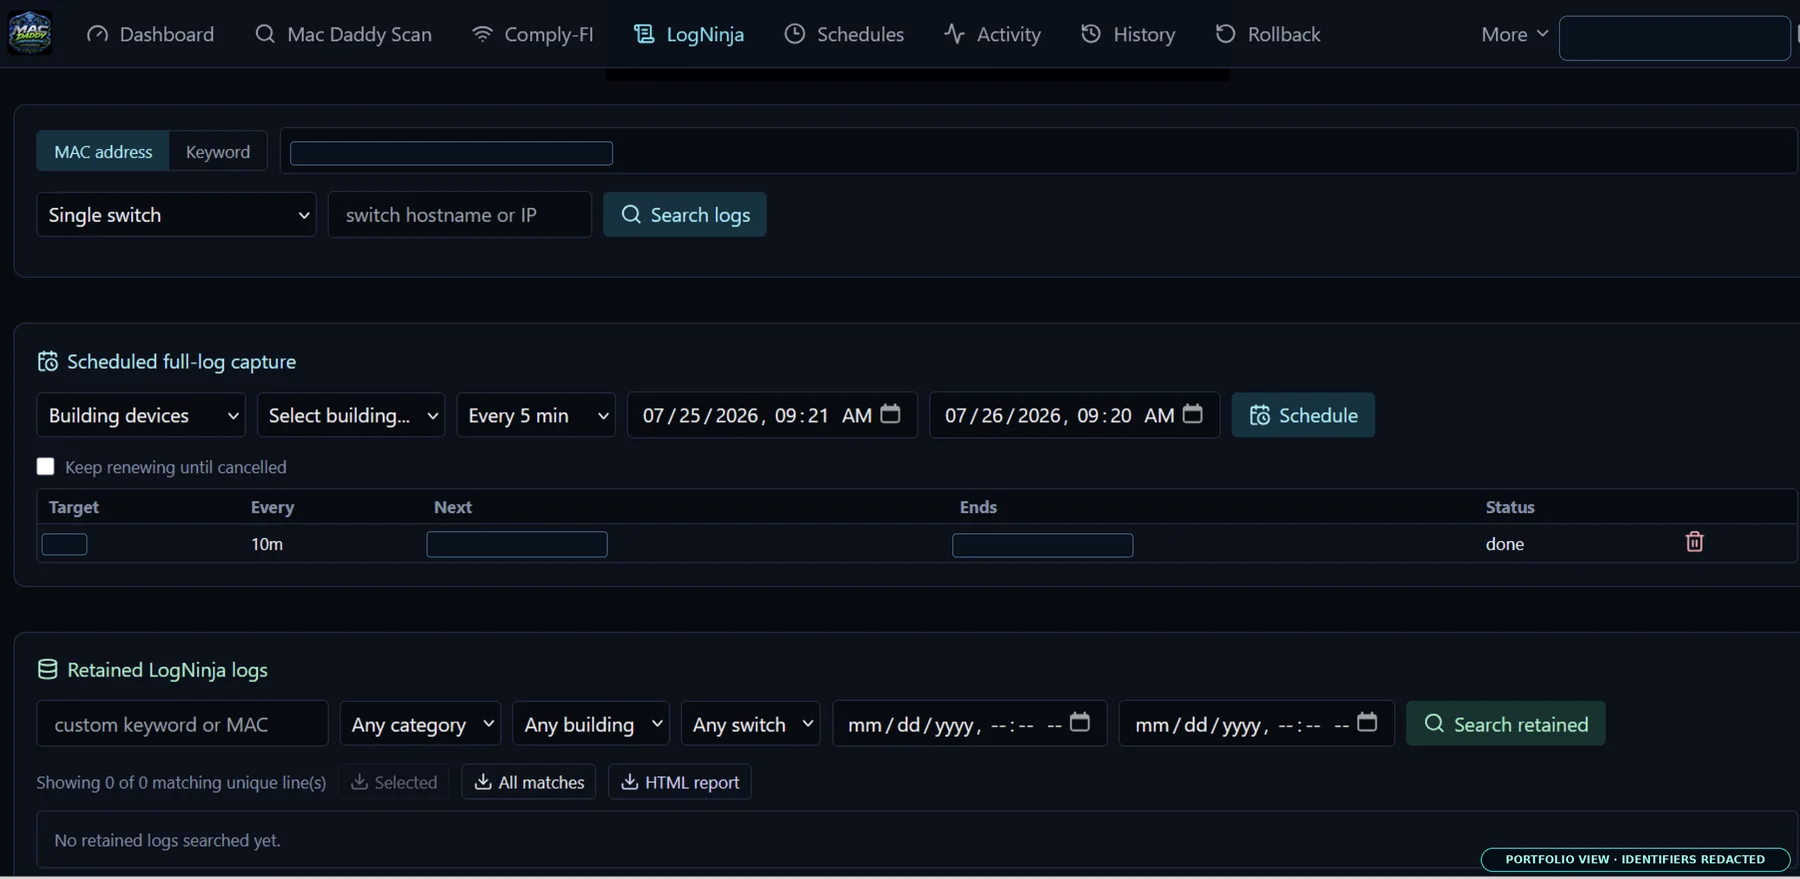1800x879 pixels.
Task: Click the Activity pulse icon
Action: coord(954,34)
